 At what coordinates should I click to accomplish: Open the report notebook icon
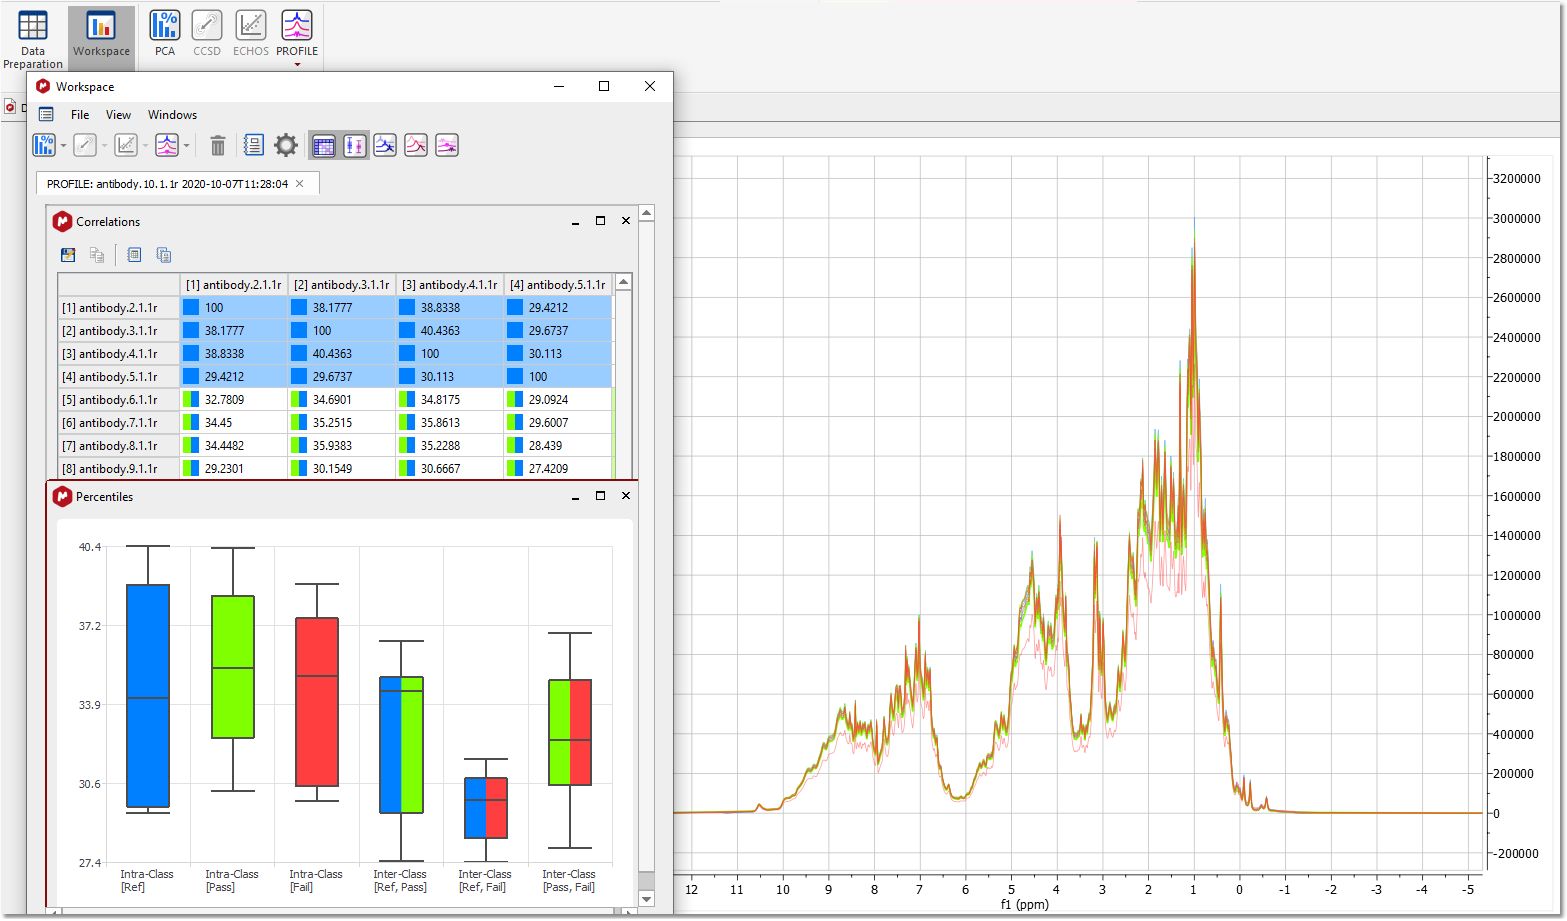click(254, 146)
